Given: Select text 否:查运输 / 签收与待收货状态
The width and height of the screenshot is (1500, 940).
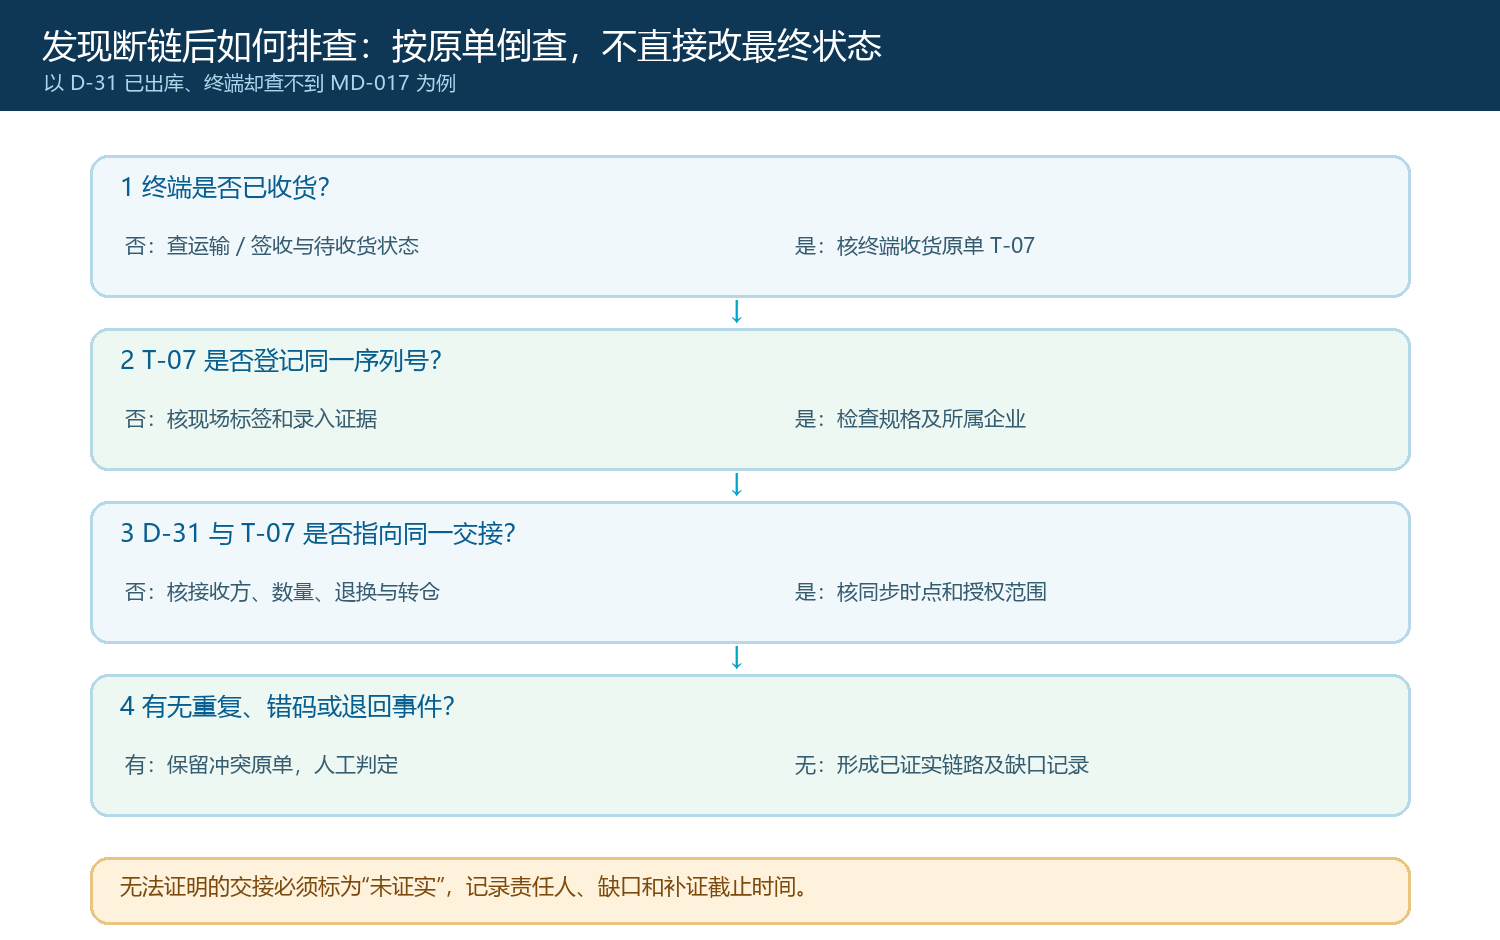Looking at the screenshot, I should [272, 246].
